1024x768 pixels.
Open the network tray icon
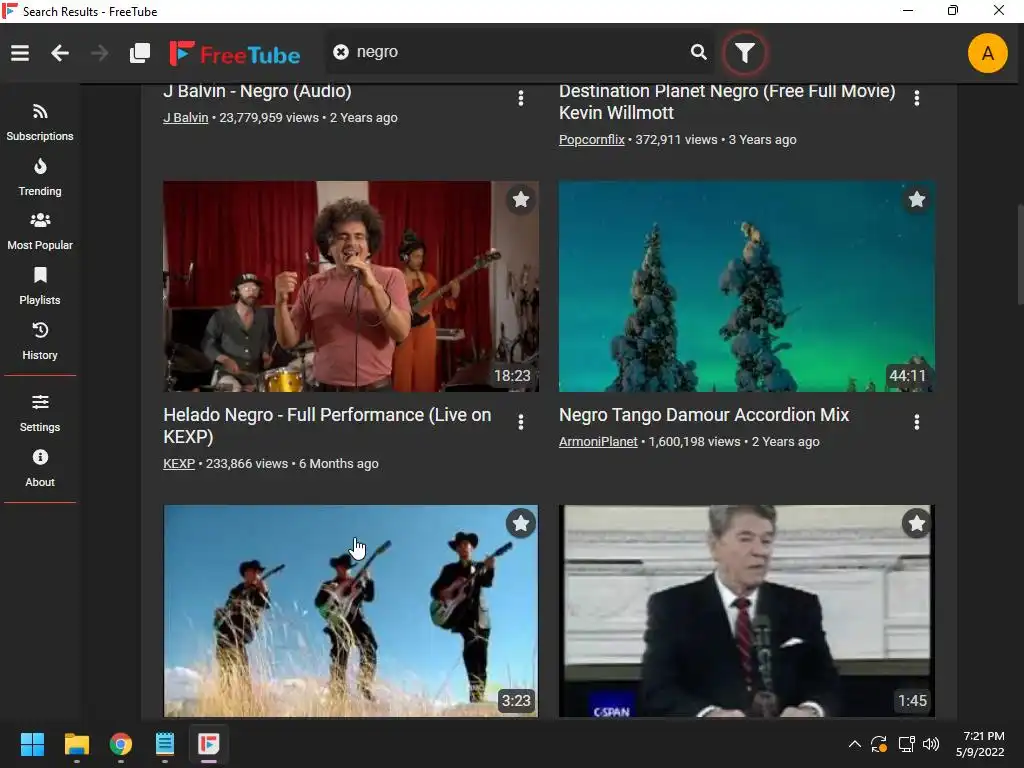(906, 744)
